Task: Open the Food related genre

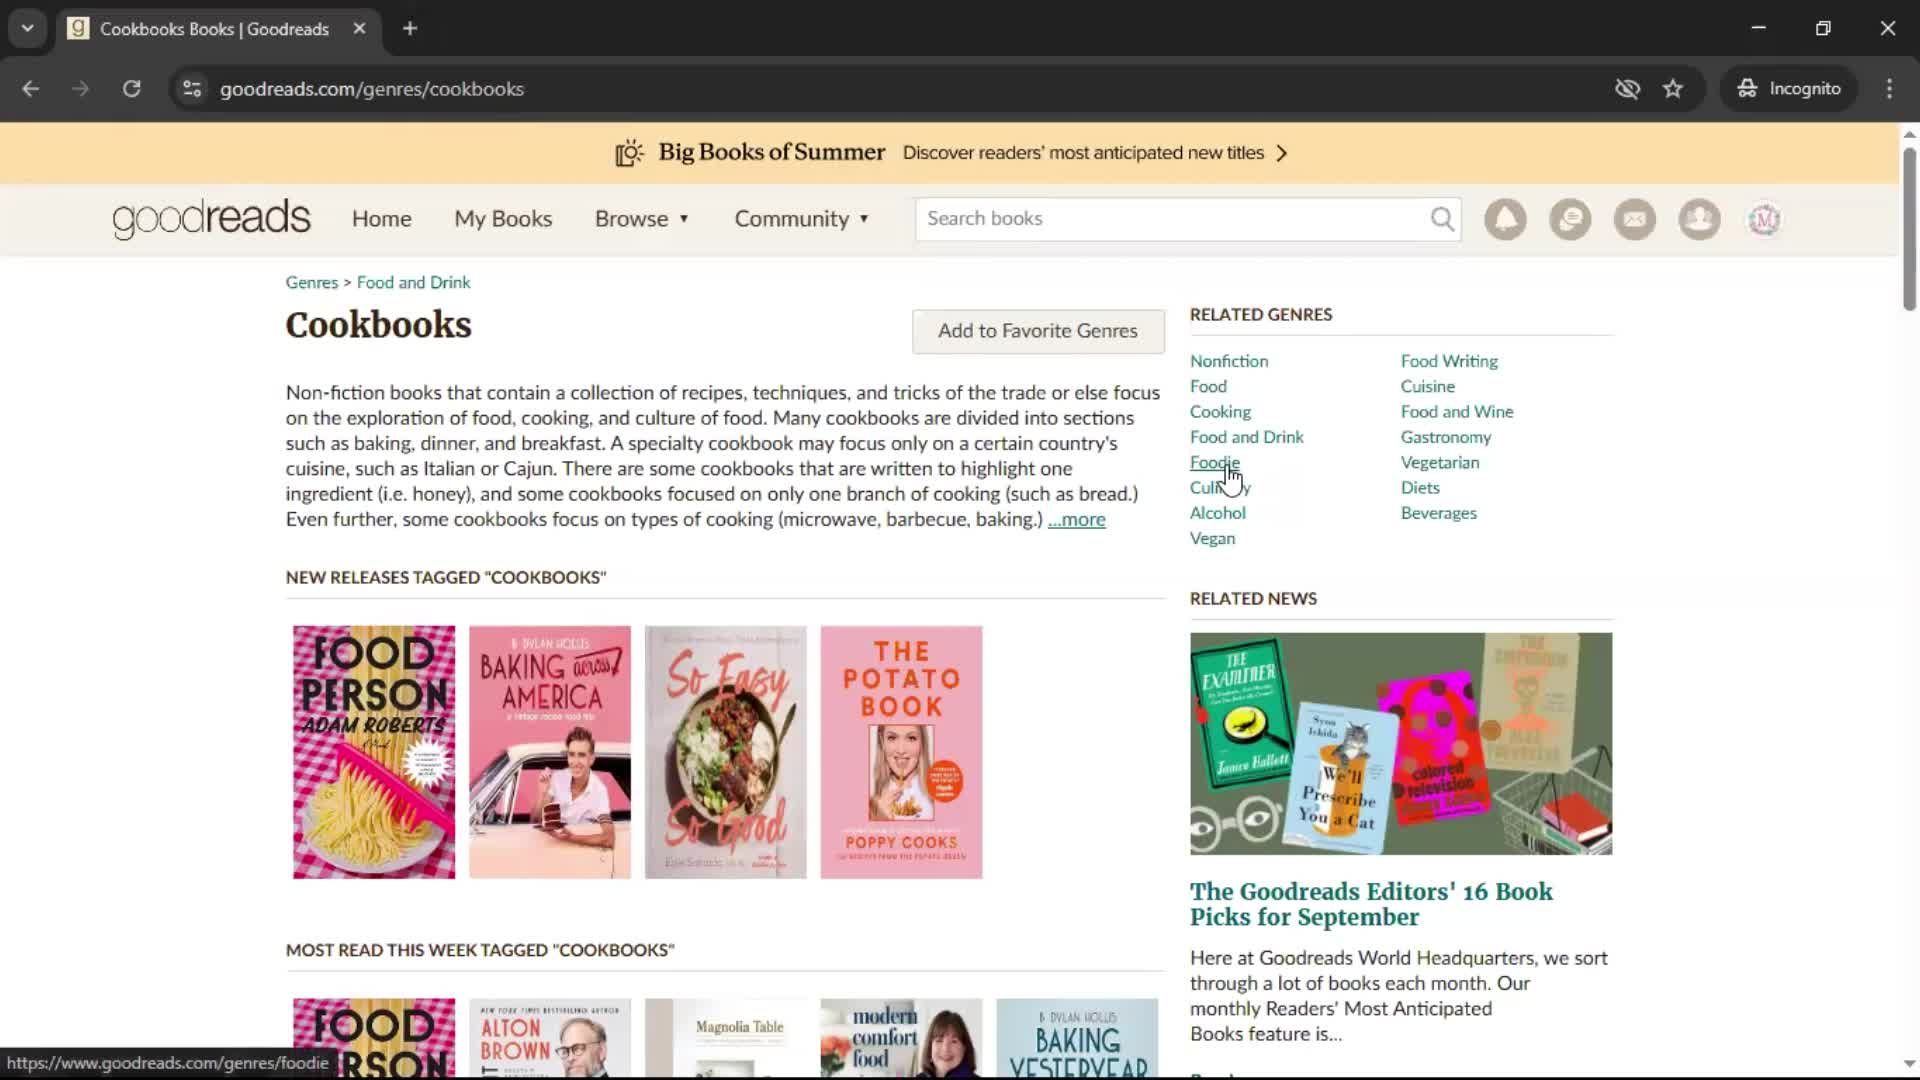Action: [1208, 387]
